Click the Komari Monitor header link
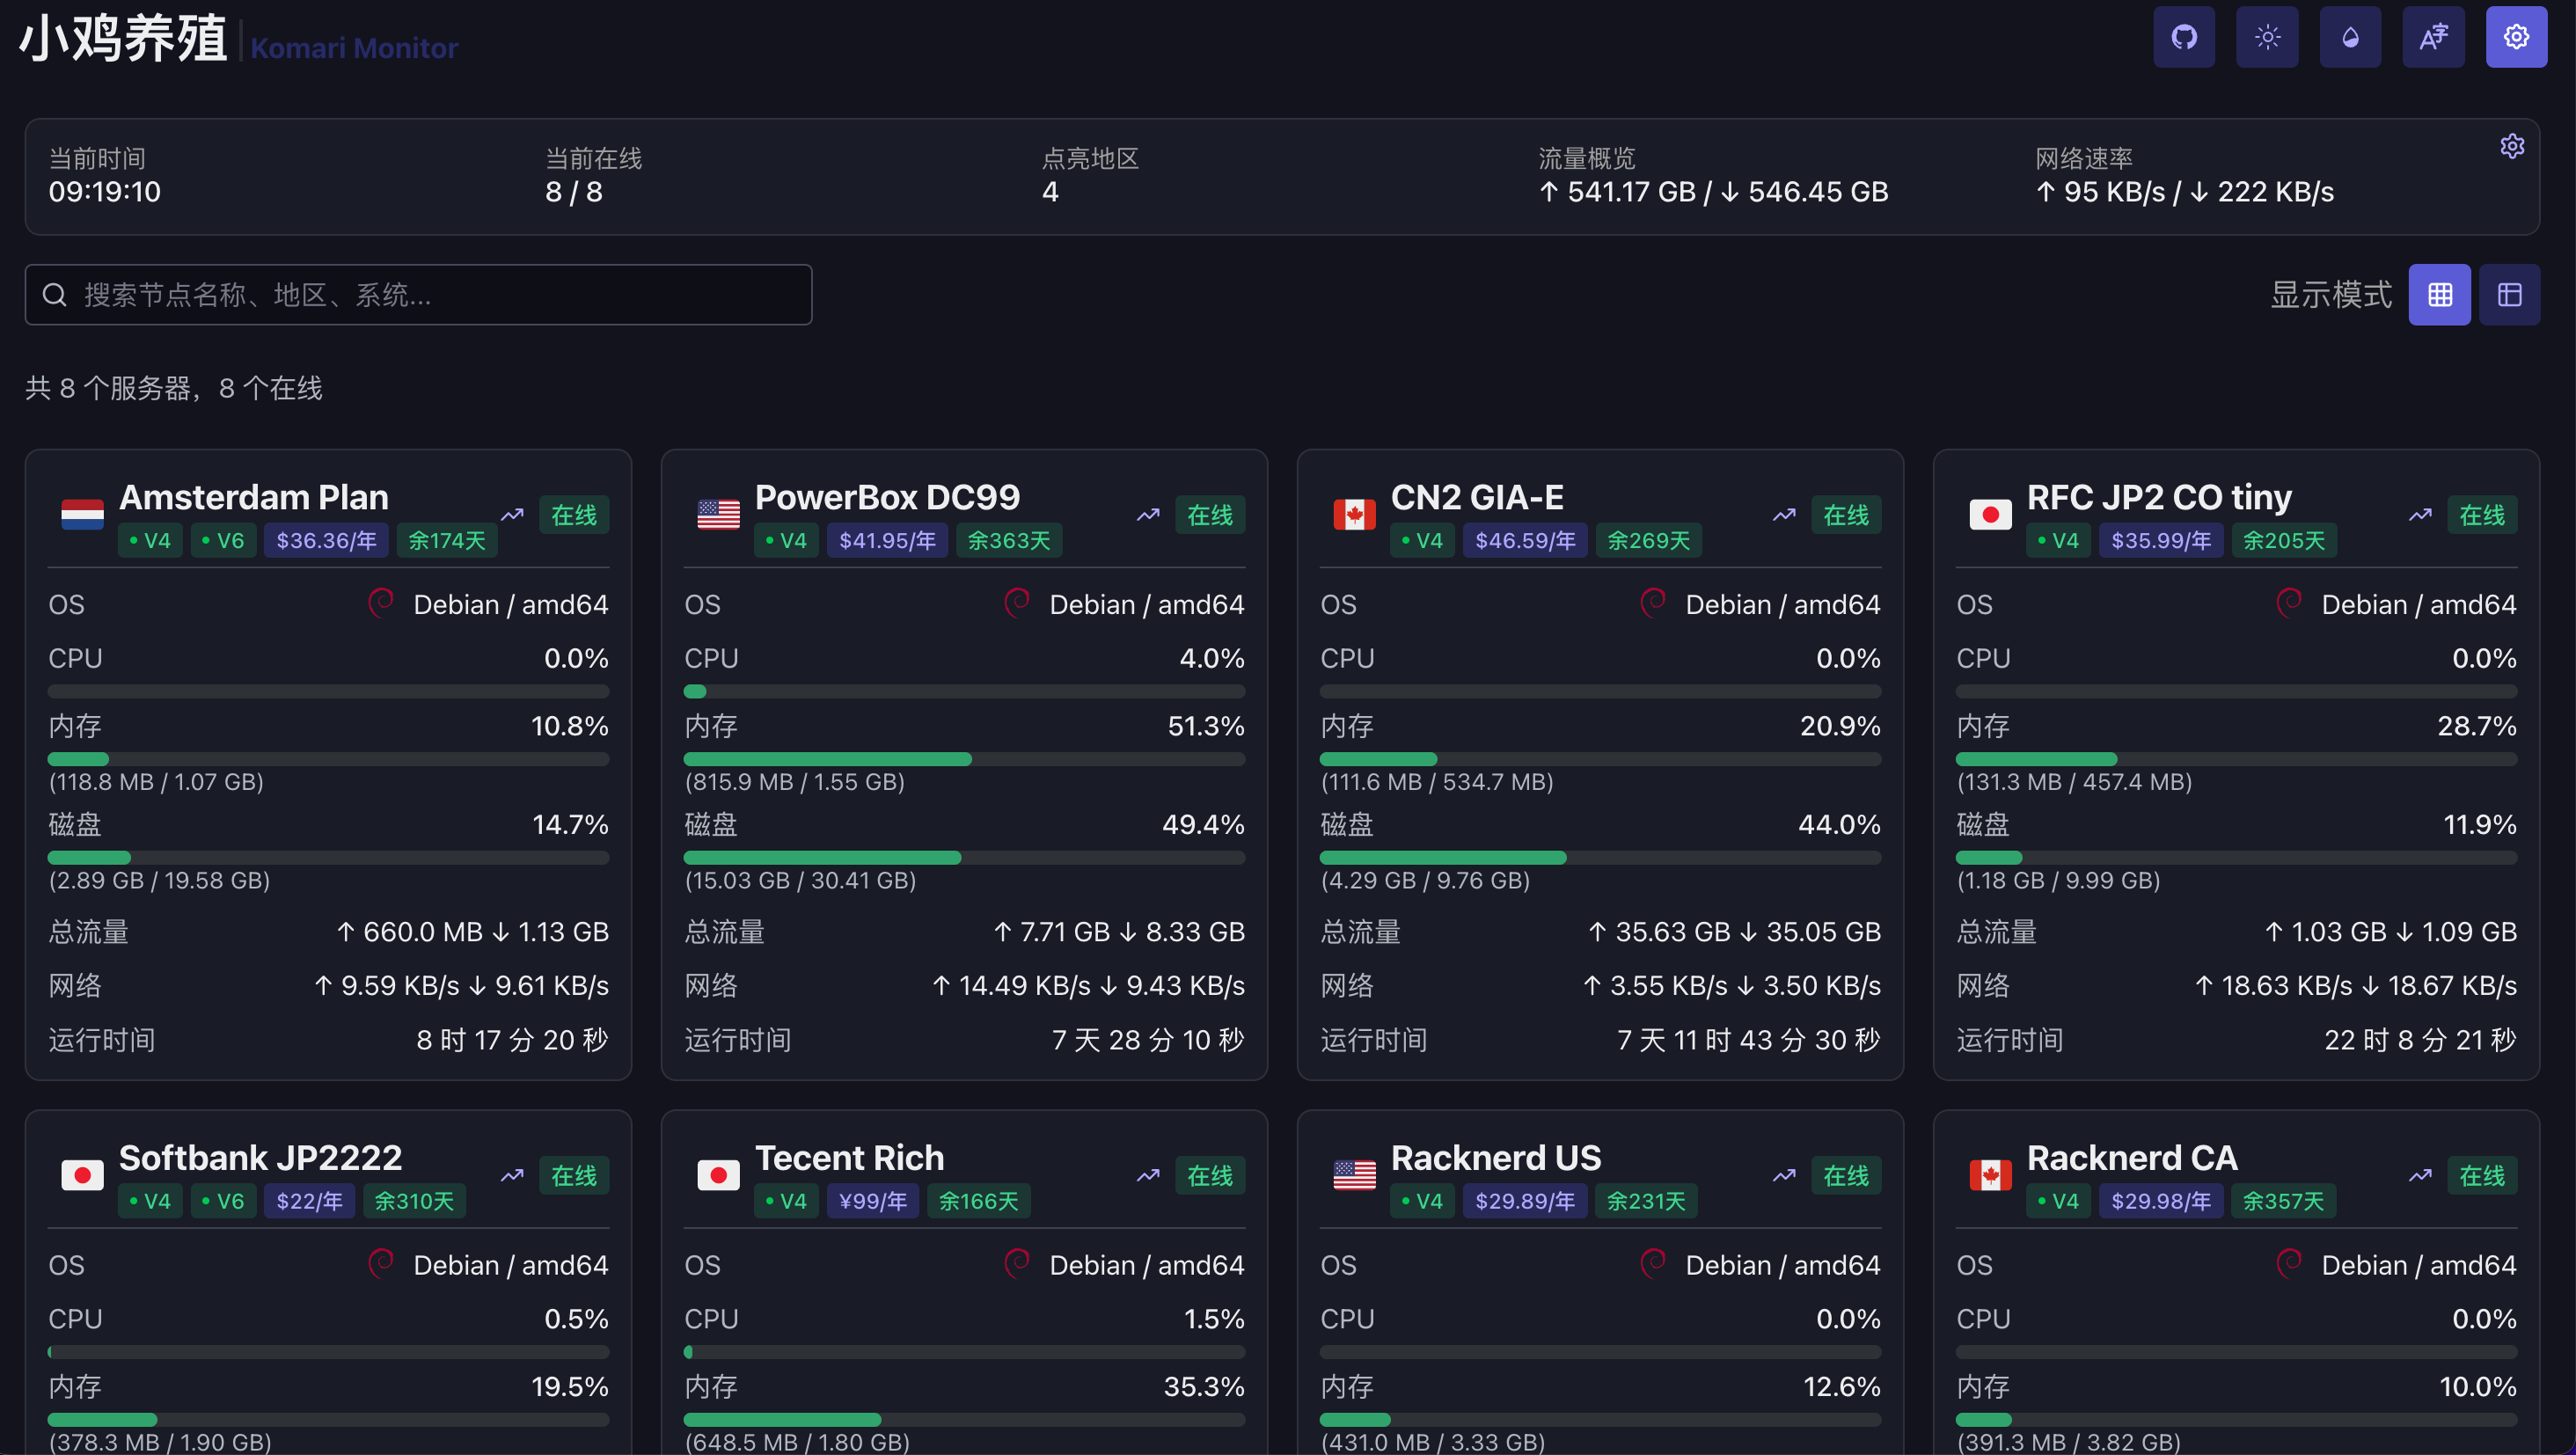The width and height of the screenshot is (2576, 1455). (354, 48)
